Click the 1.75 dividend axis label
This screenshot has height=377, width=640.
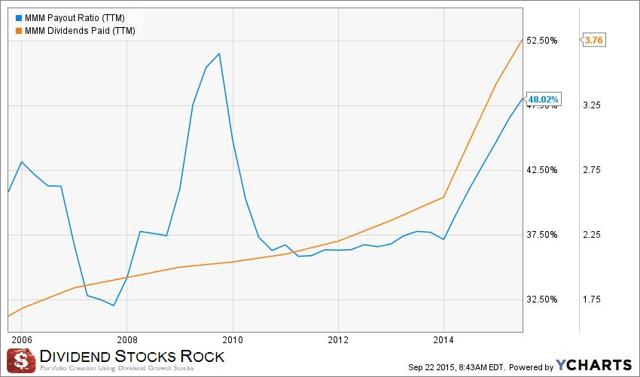pos(592,300)
